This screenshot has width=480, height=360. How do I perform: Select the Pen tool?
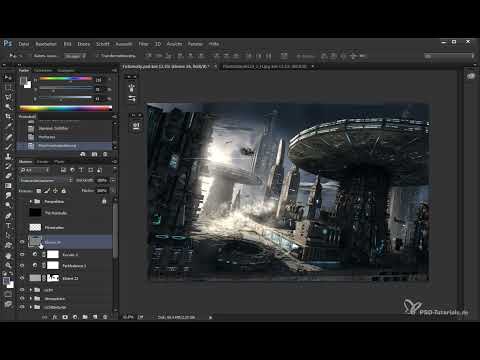tap(8, 216)
